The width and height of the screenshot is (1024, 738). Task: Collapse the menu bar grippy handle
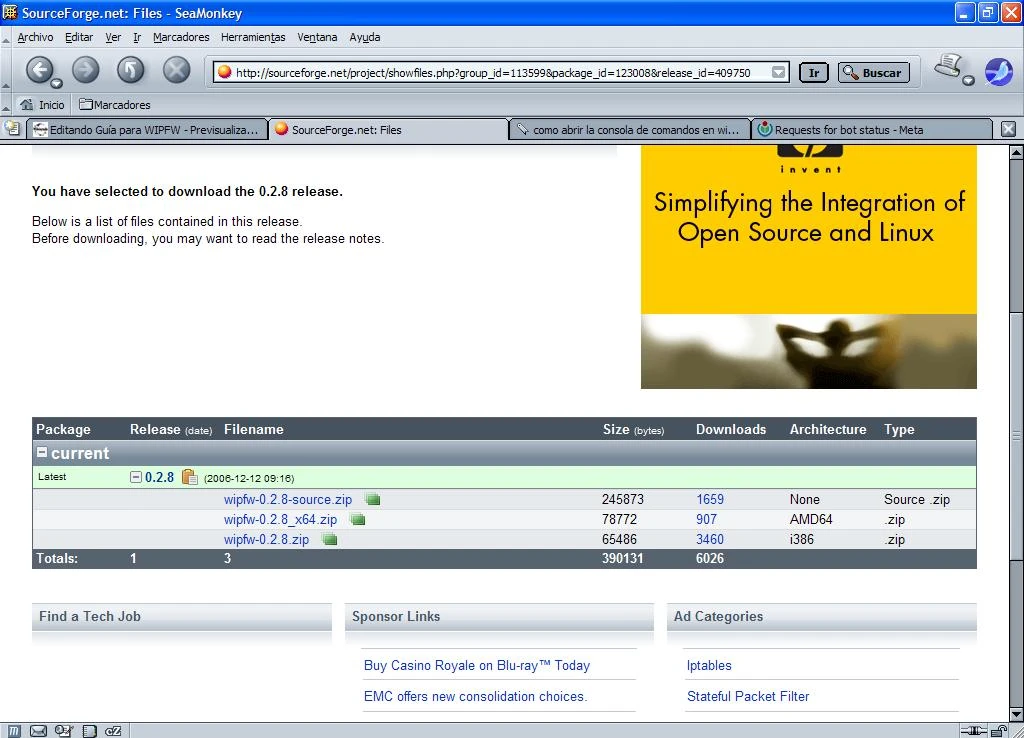(x=5, y=38)
